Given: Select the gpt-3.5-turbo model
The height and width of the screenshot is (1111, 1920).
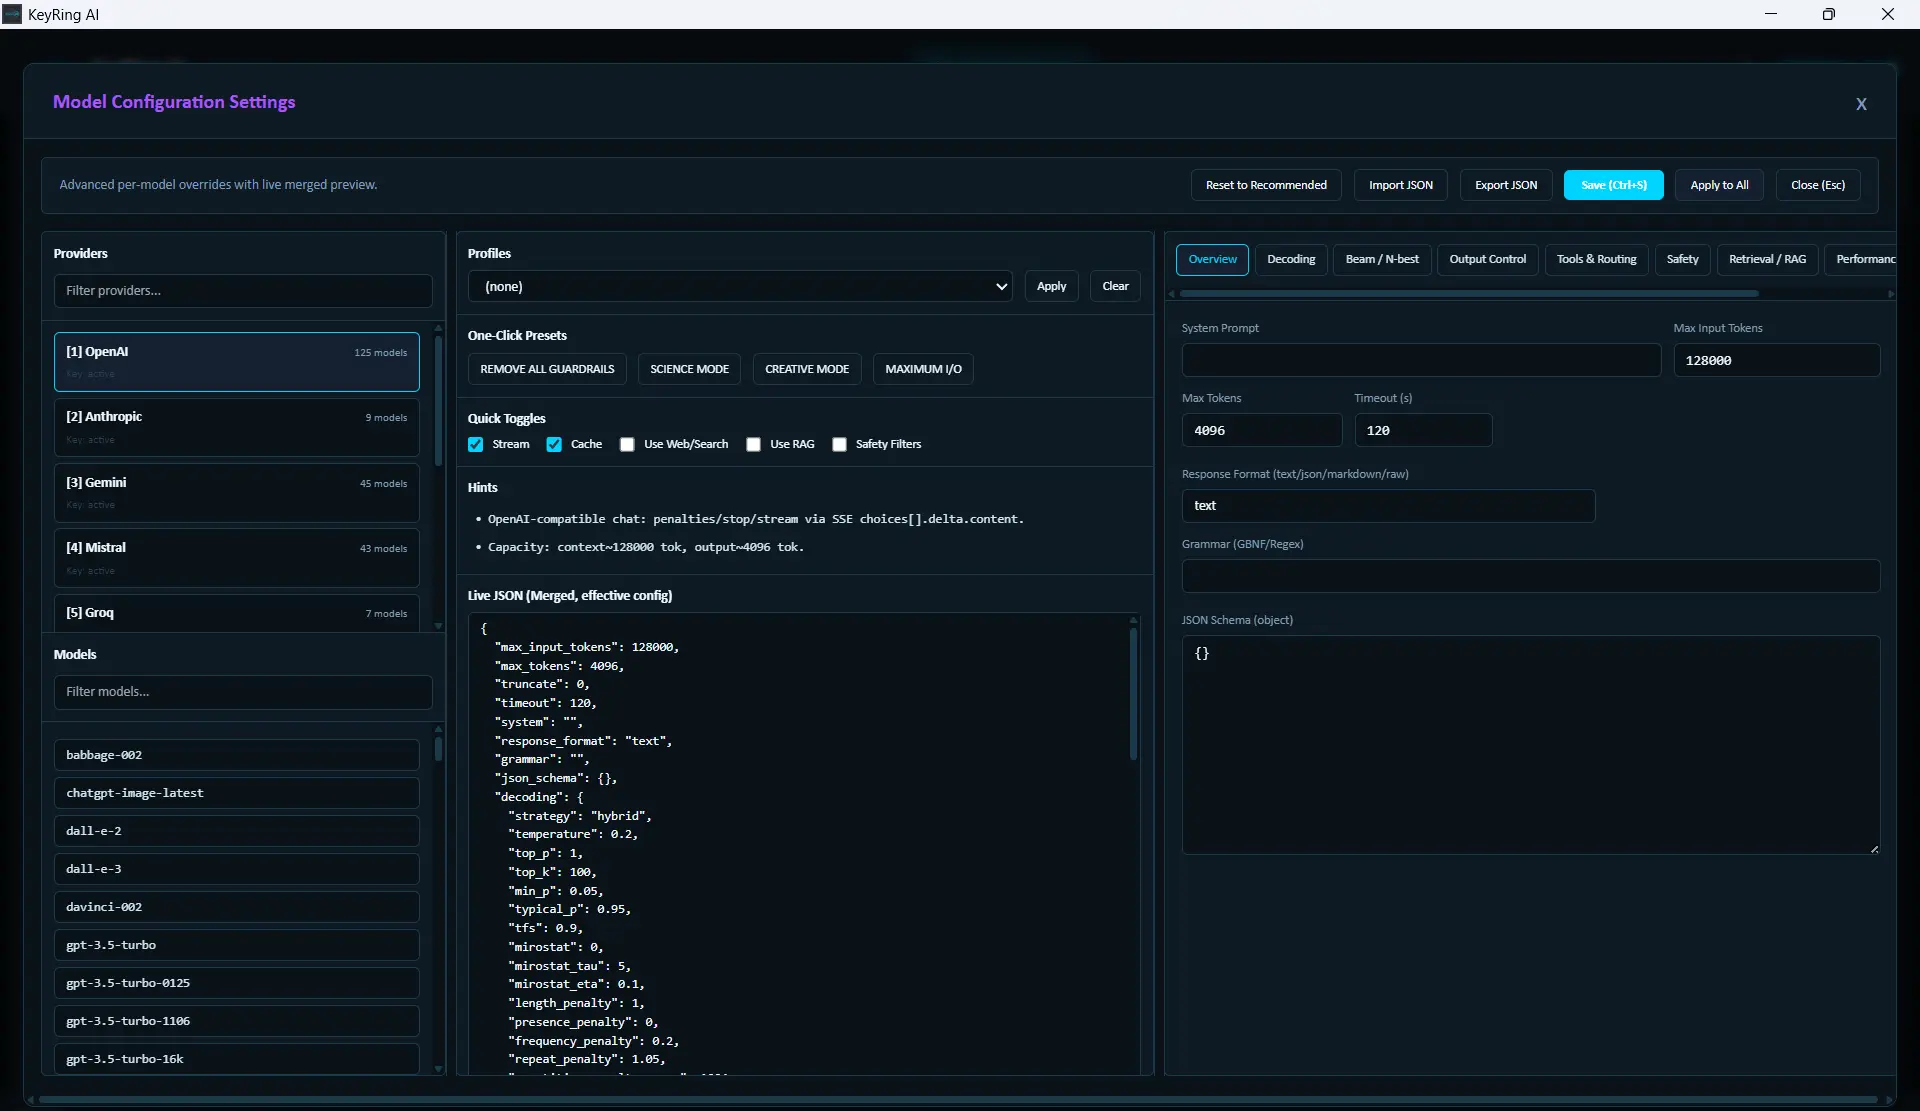Looking at the screenshot, I should pyautogui.click(x=236, y=945).
